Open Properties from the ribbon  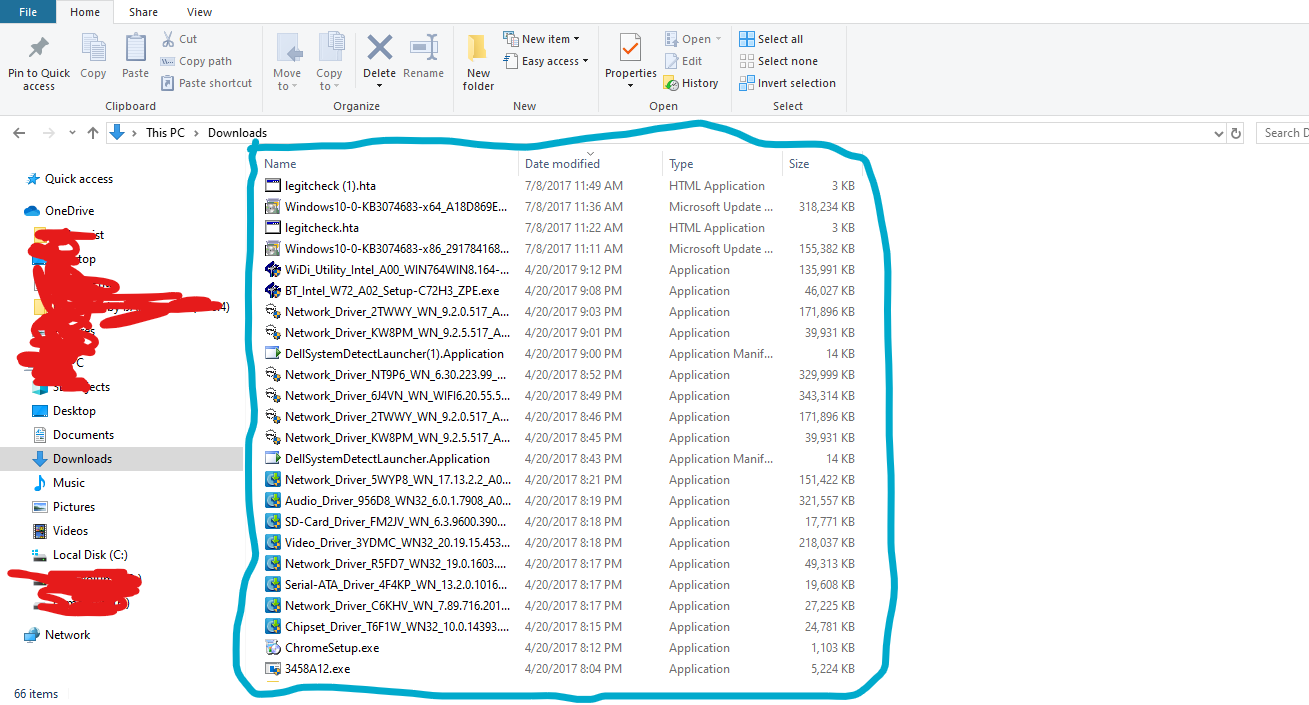pos(630,60)
